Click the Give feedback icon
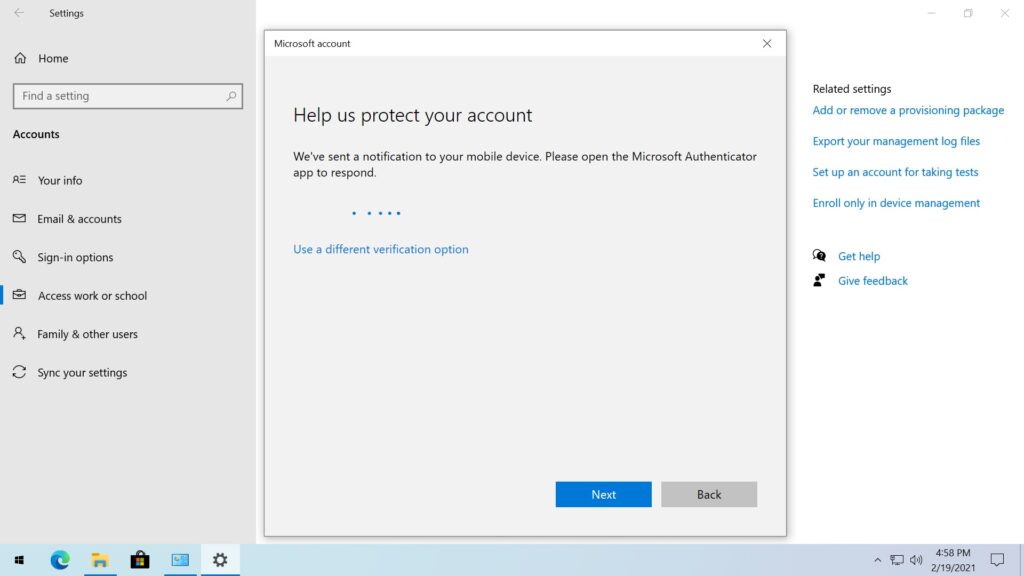The height and width of the screenshot is (576, 1024). coord(820,281)
